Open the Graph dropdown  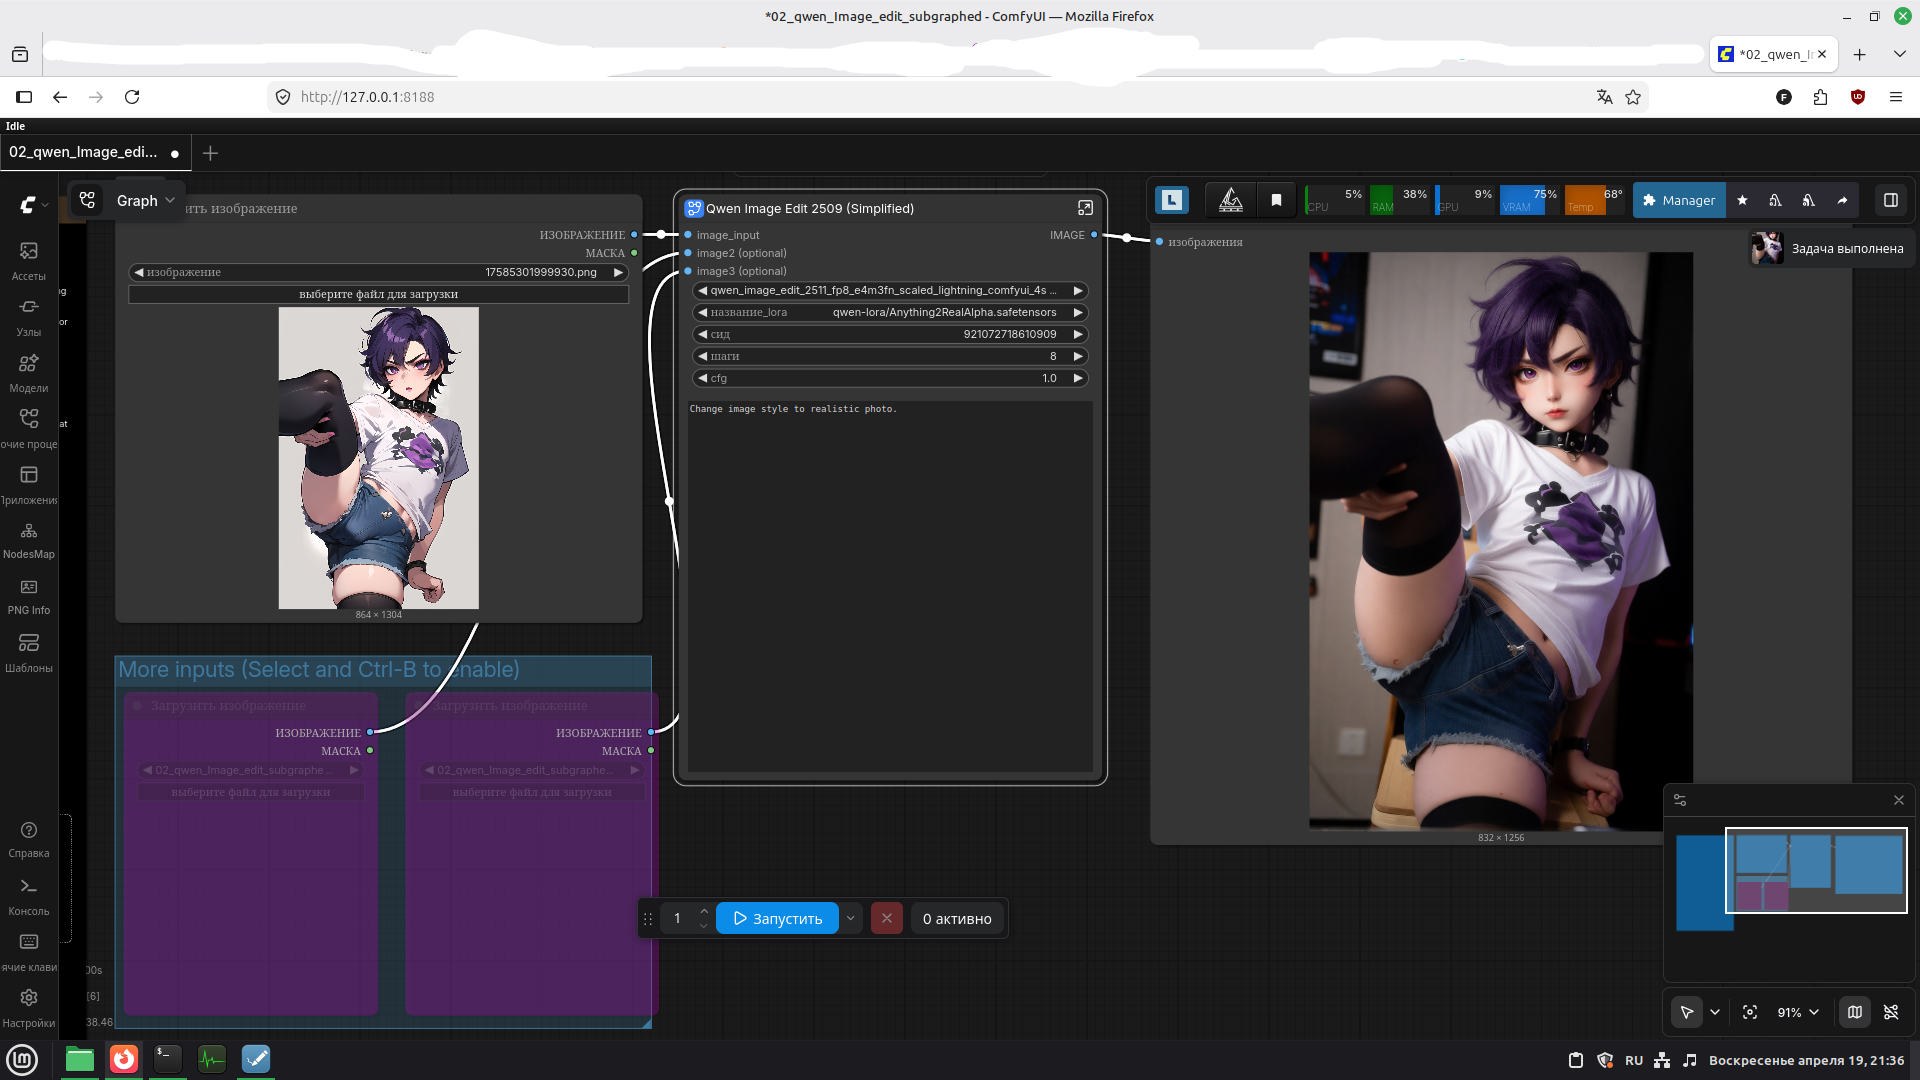pos(146,200)
